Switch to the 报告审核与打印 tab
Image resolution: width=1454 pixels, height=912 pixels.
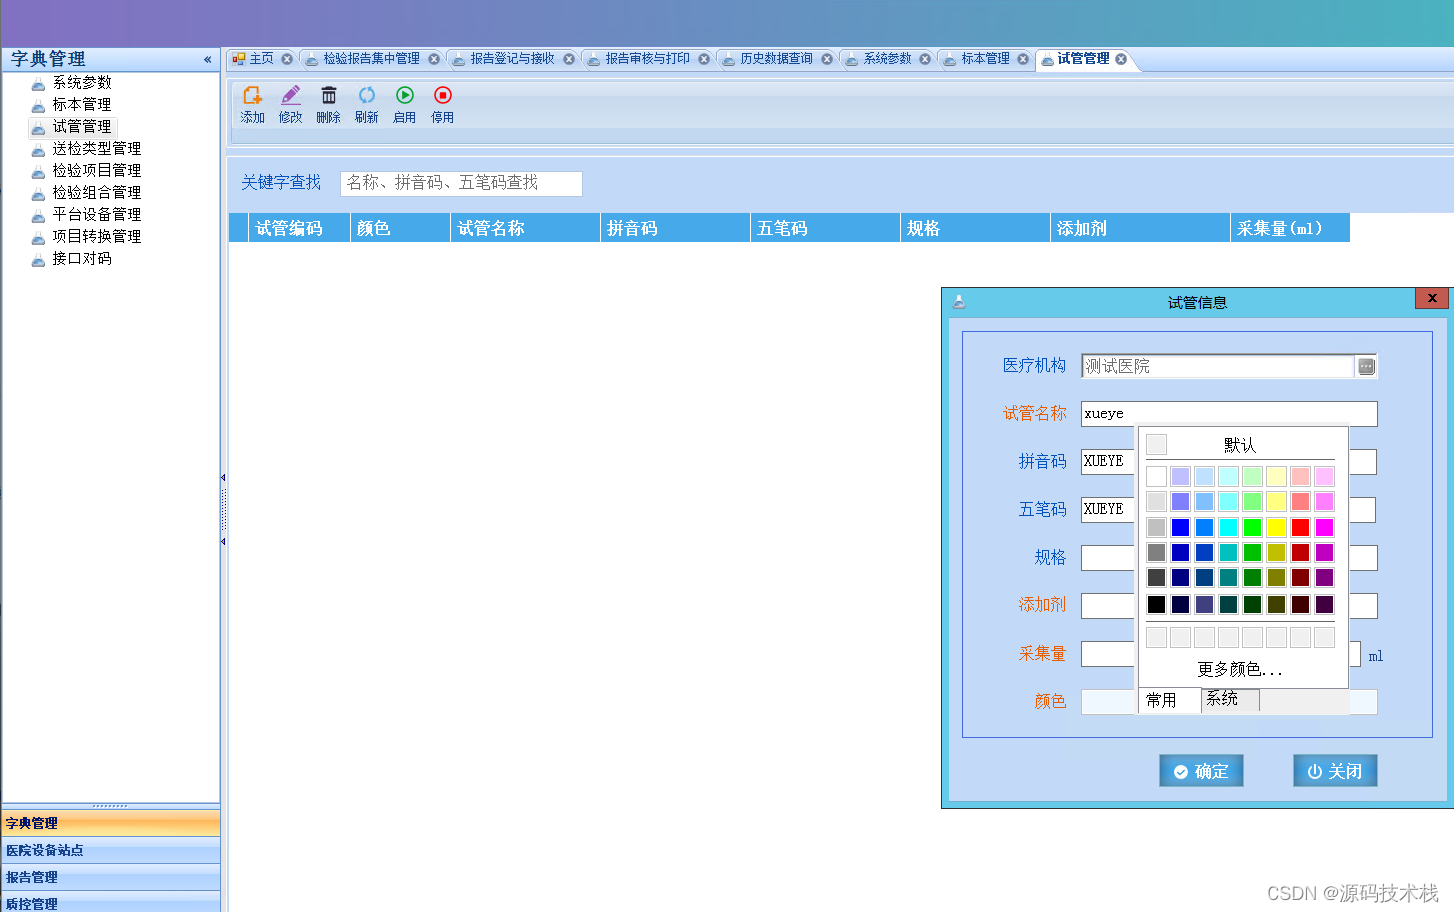[647, 59]
